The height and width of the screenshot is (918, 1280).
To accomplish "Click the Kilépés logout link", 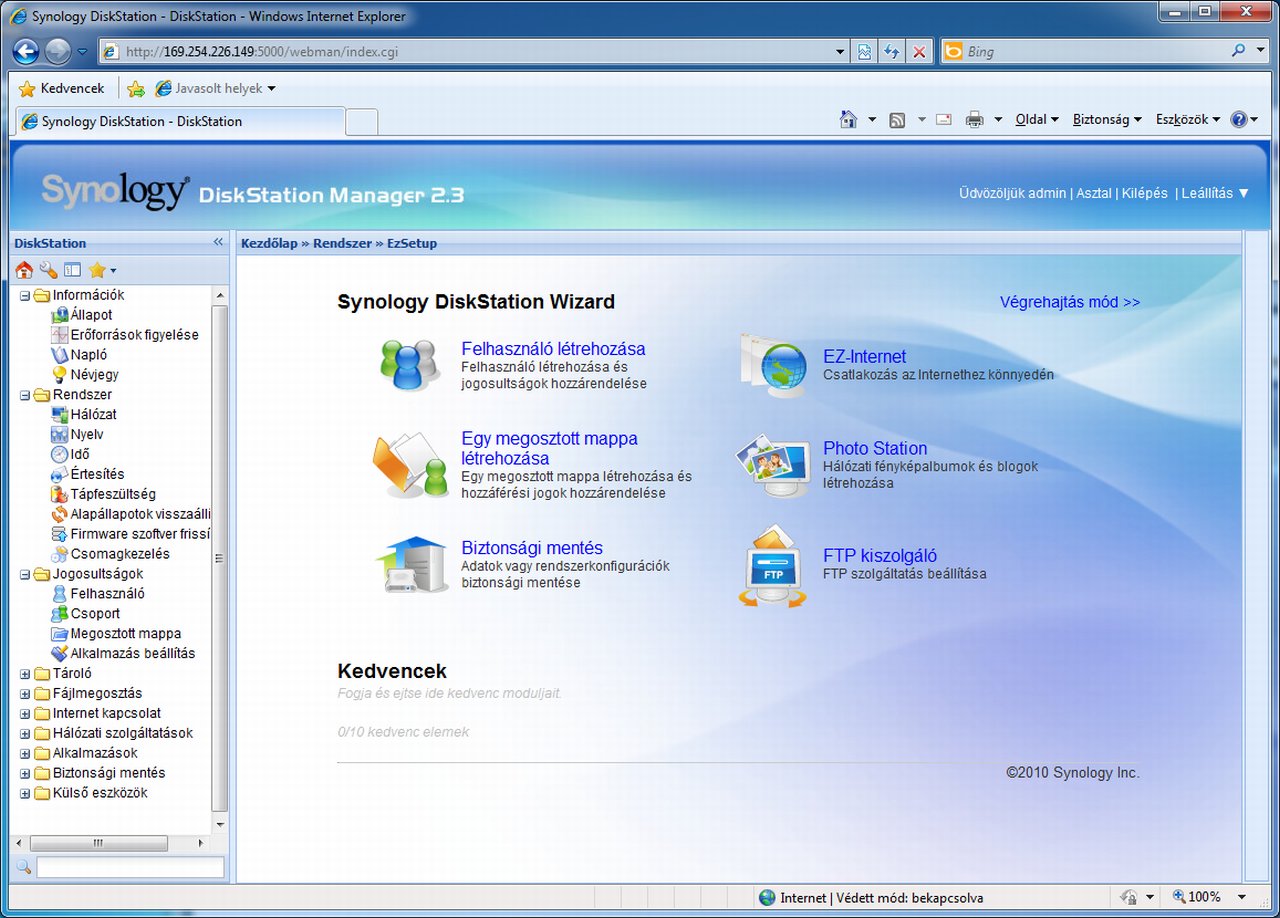I will [x=1144, y=193].
